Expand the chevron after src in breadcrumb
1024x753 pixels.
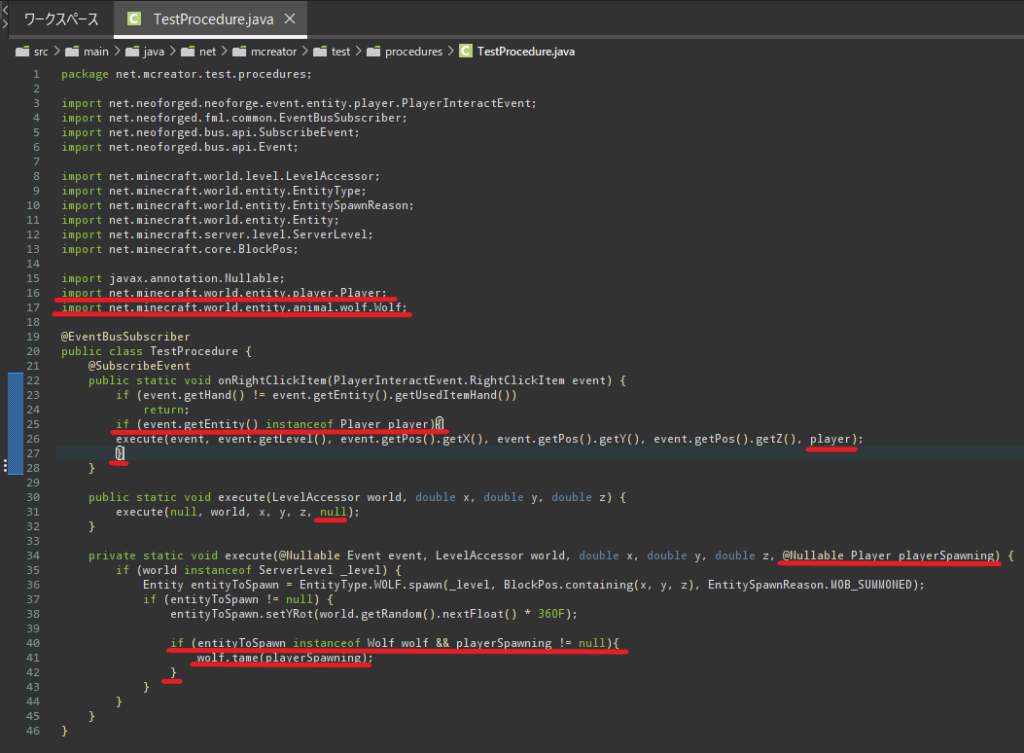56,52
